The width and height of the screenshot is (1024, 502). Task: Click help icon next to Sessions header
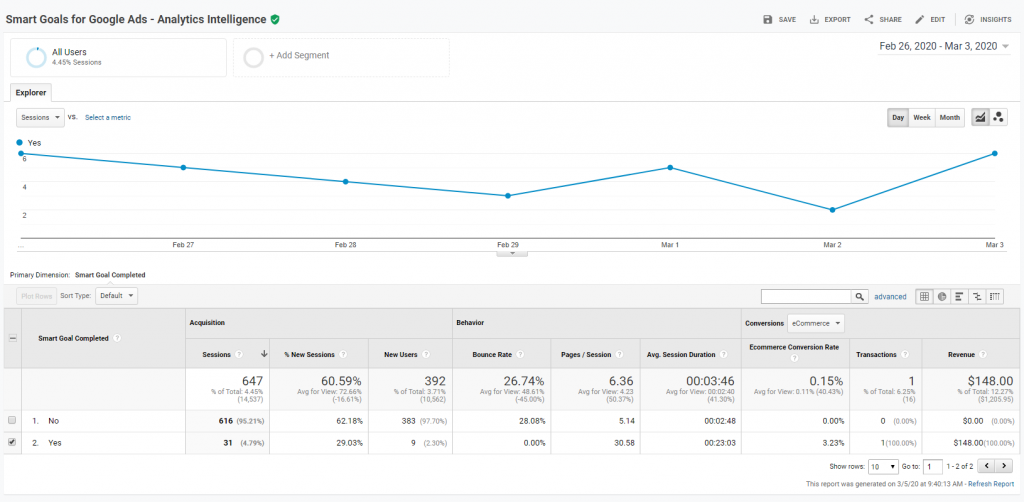point(239,354)
